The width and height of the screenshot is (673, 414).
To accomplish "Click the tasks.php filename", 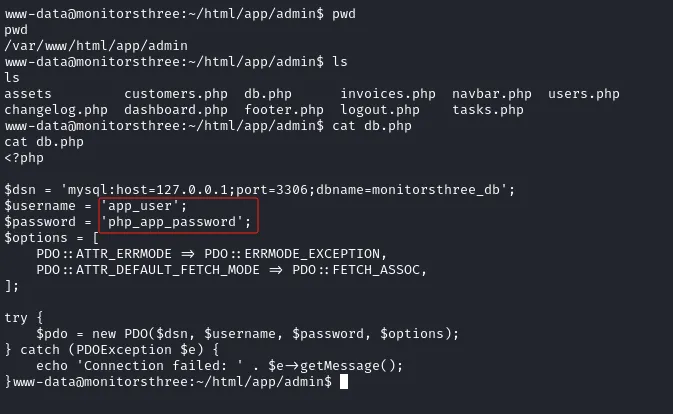I will pos(488,110).
